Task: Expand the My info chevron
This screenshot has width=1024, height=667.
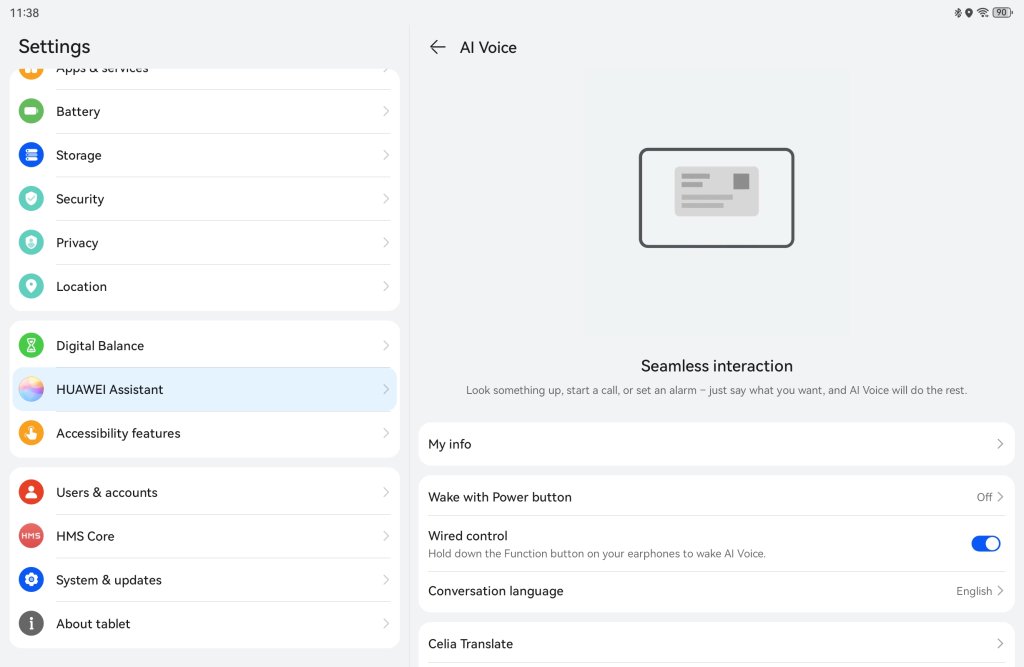Action: tap(999, 444)
